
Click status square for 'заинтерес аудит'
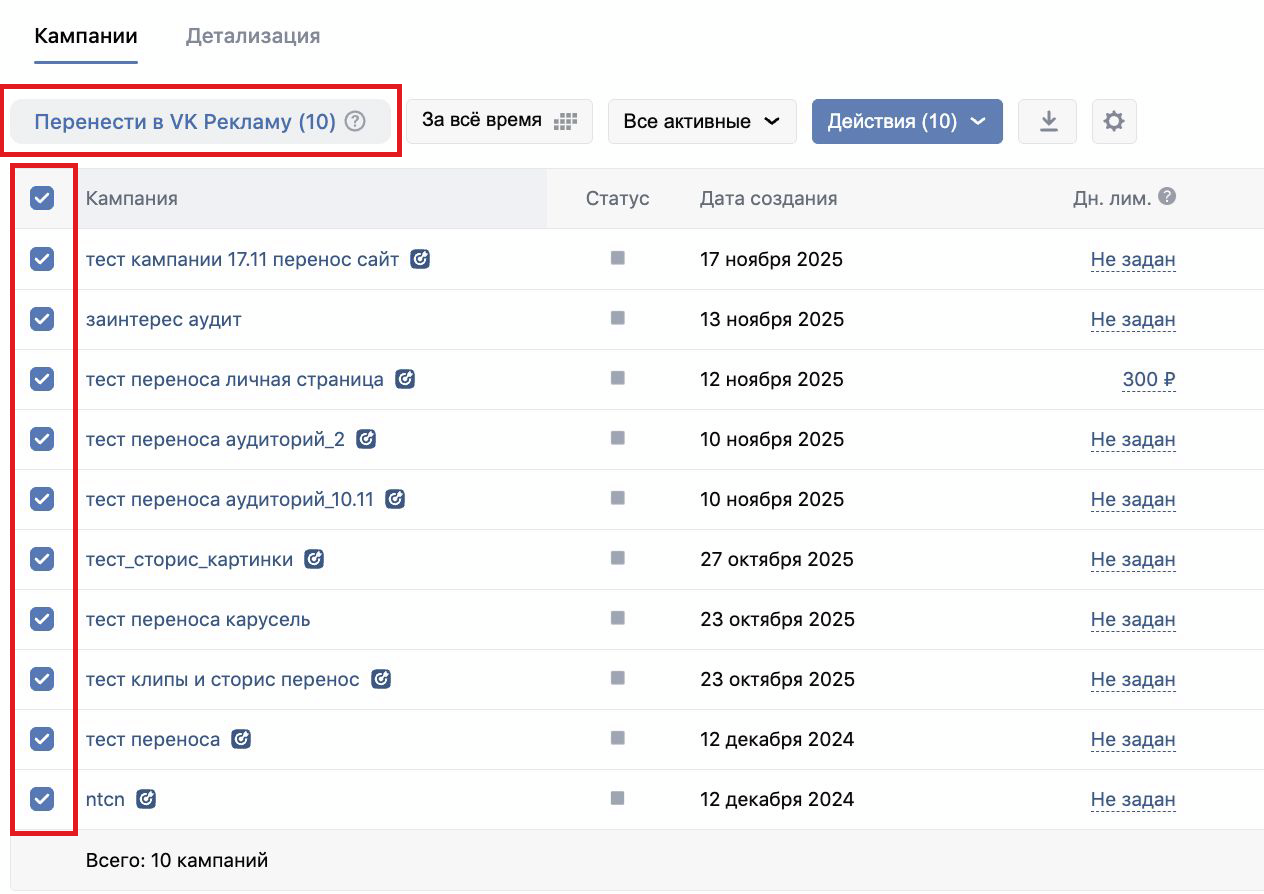point(617,318)
